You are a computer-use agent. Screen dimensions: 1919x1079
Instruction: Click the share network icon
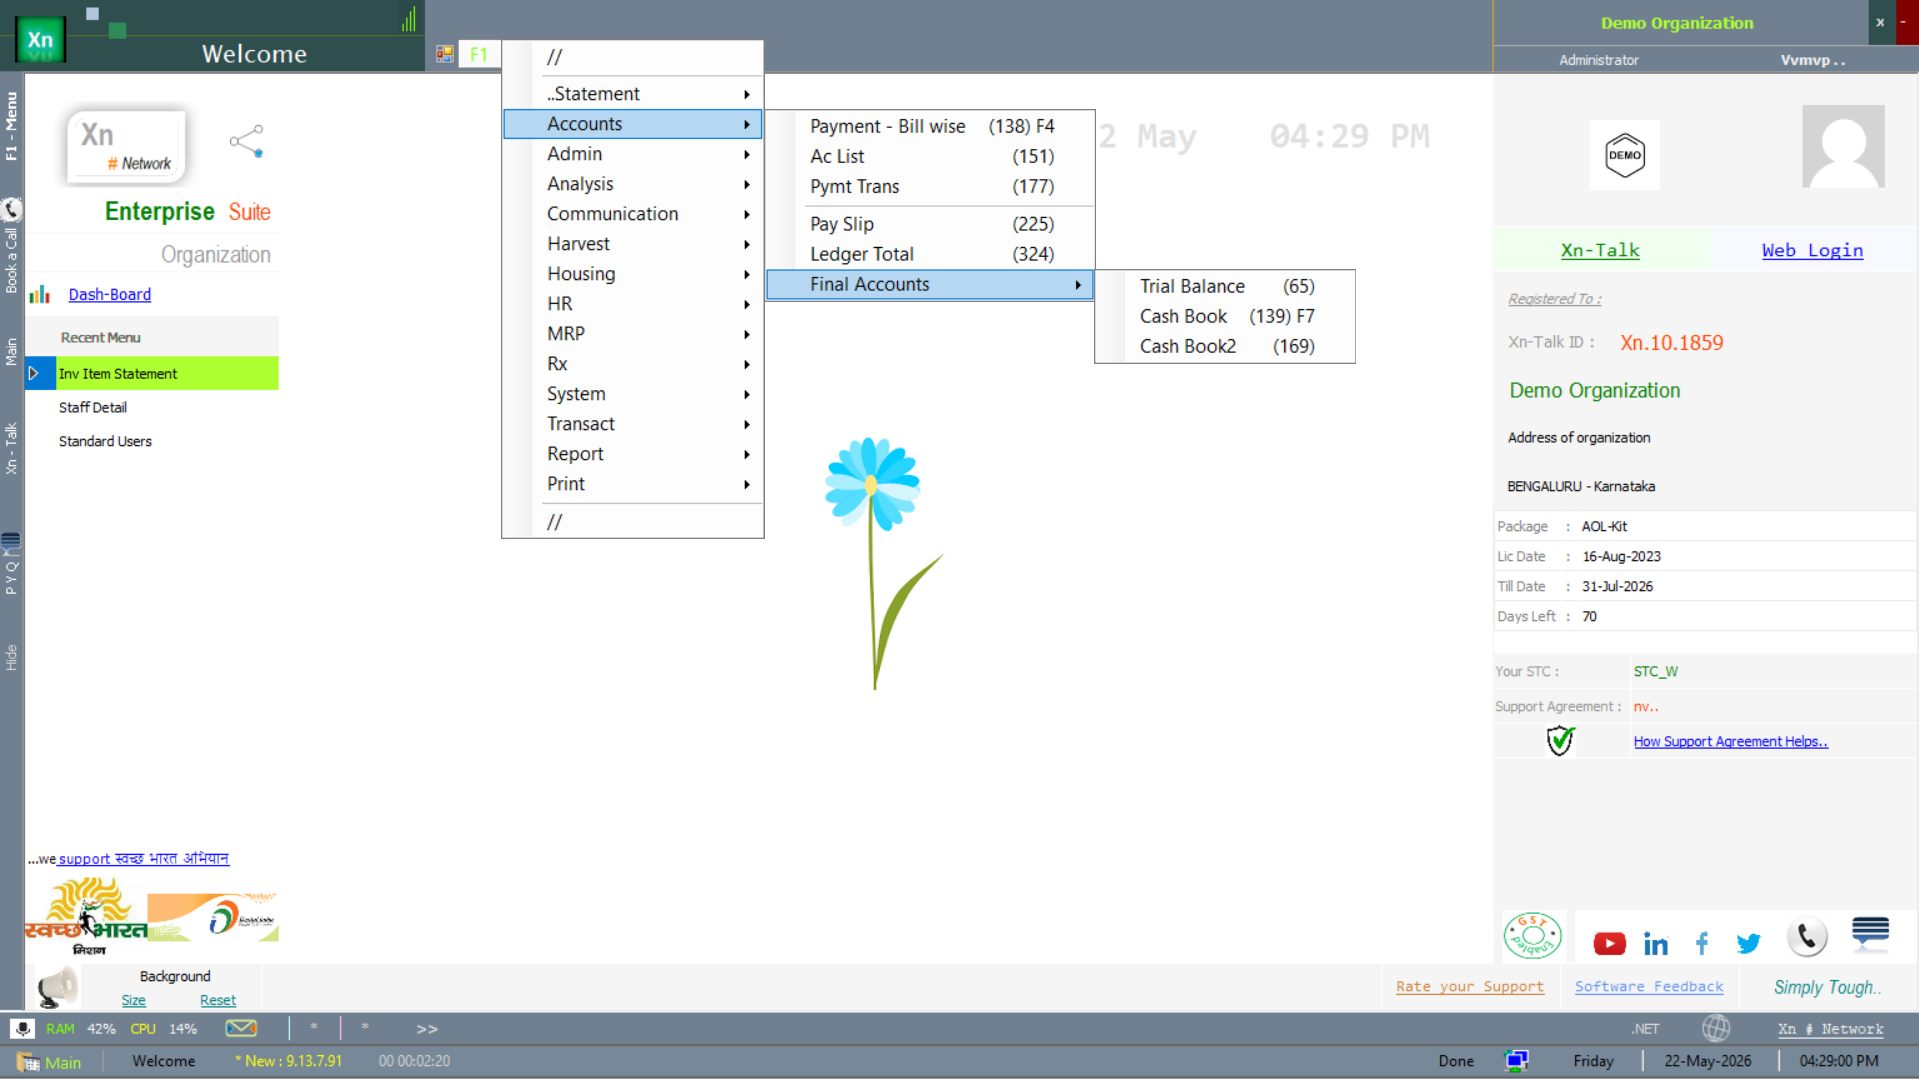[246, 141]
